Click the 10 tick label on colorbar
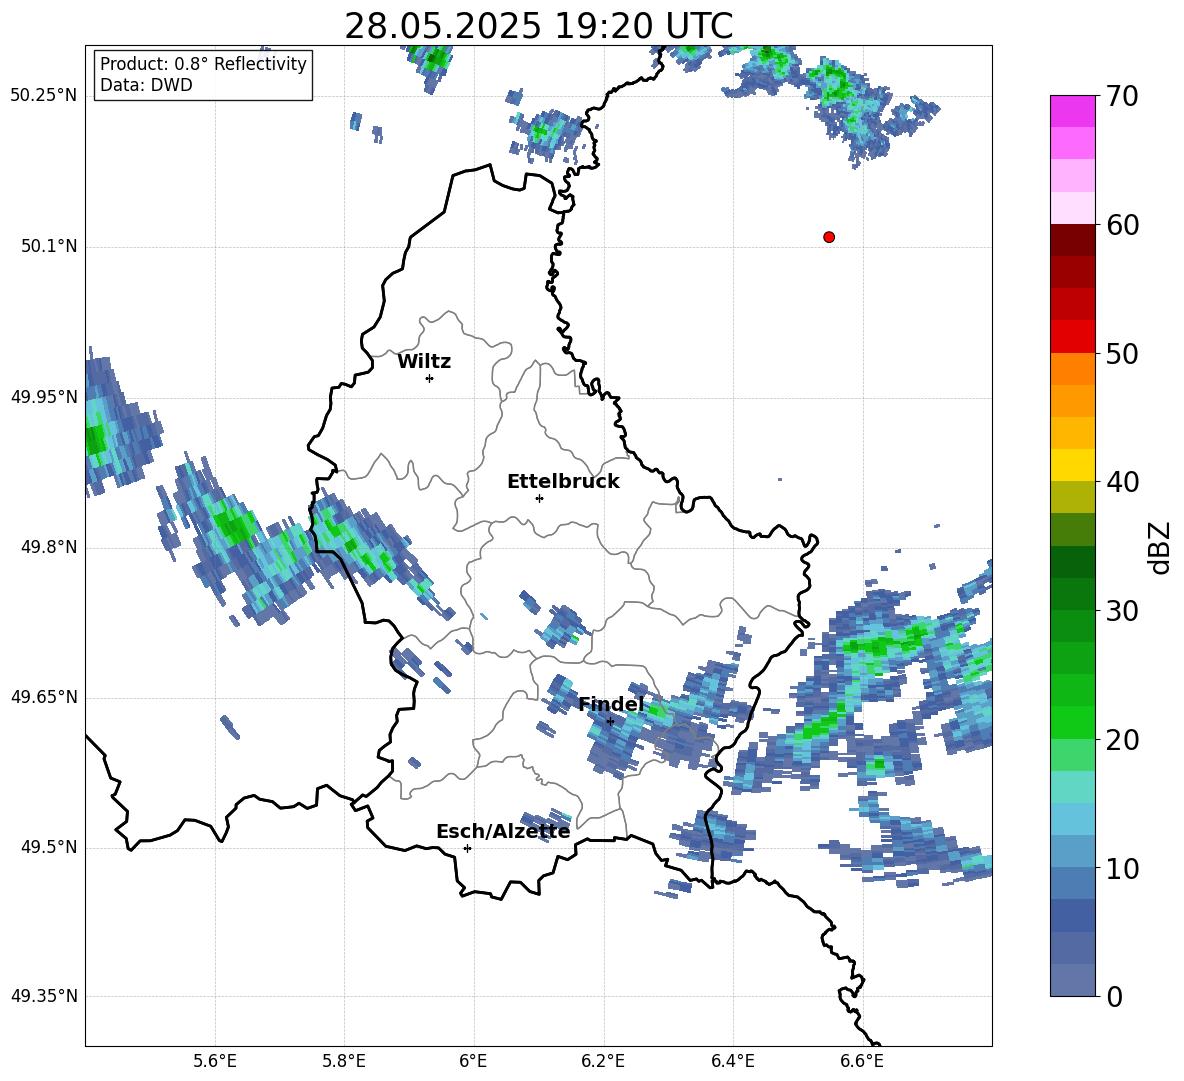The height and width of the screenshot is (1081, 1184). pyautogui.click(x=1122, y=868)
